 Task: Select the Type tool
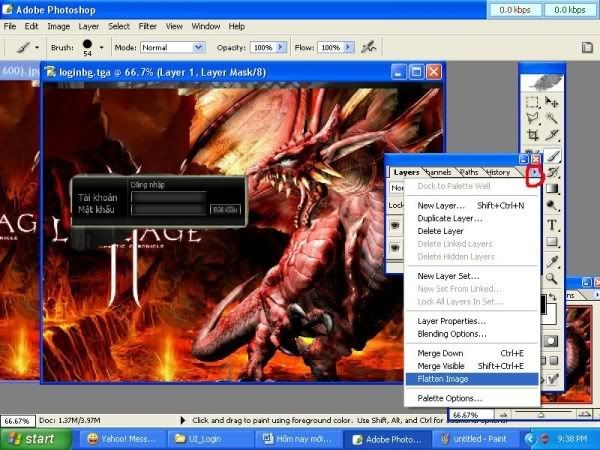click(x=552, y=225)
